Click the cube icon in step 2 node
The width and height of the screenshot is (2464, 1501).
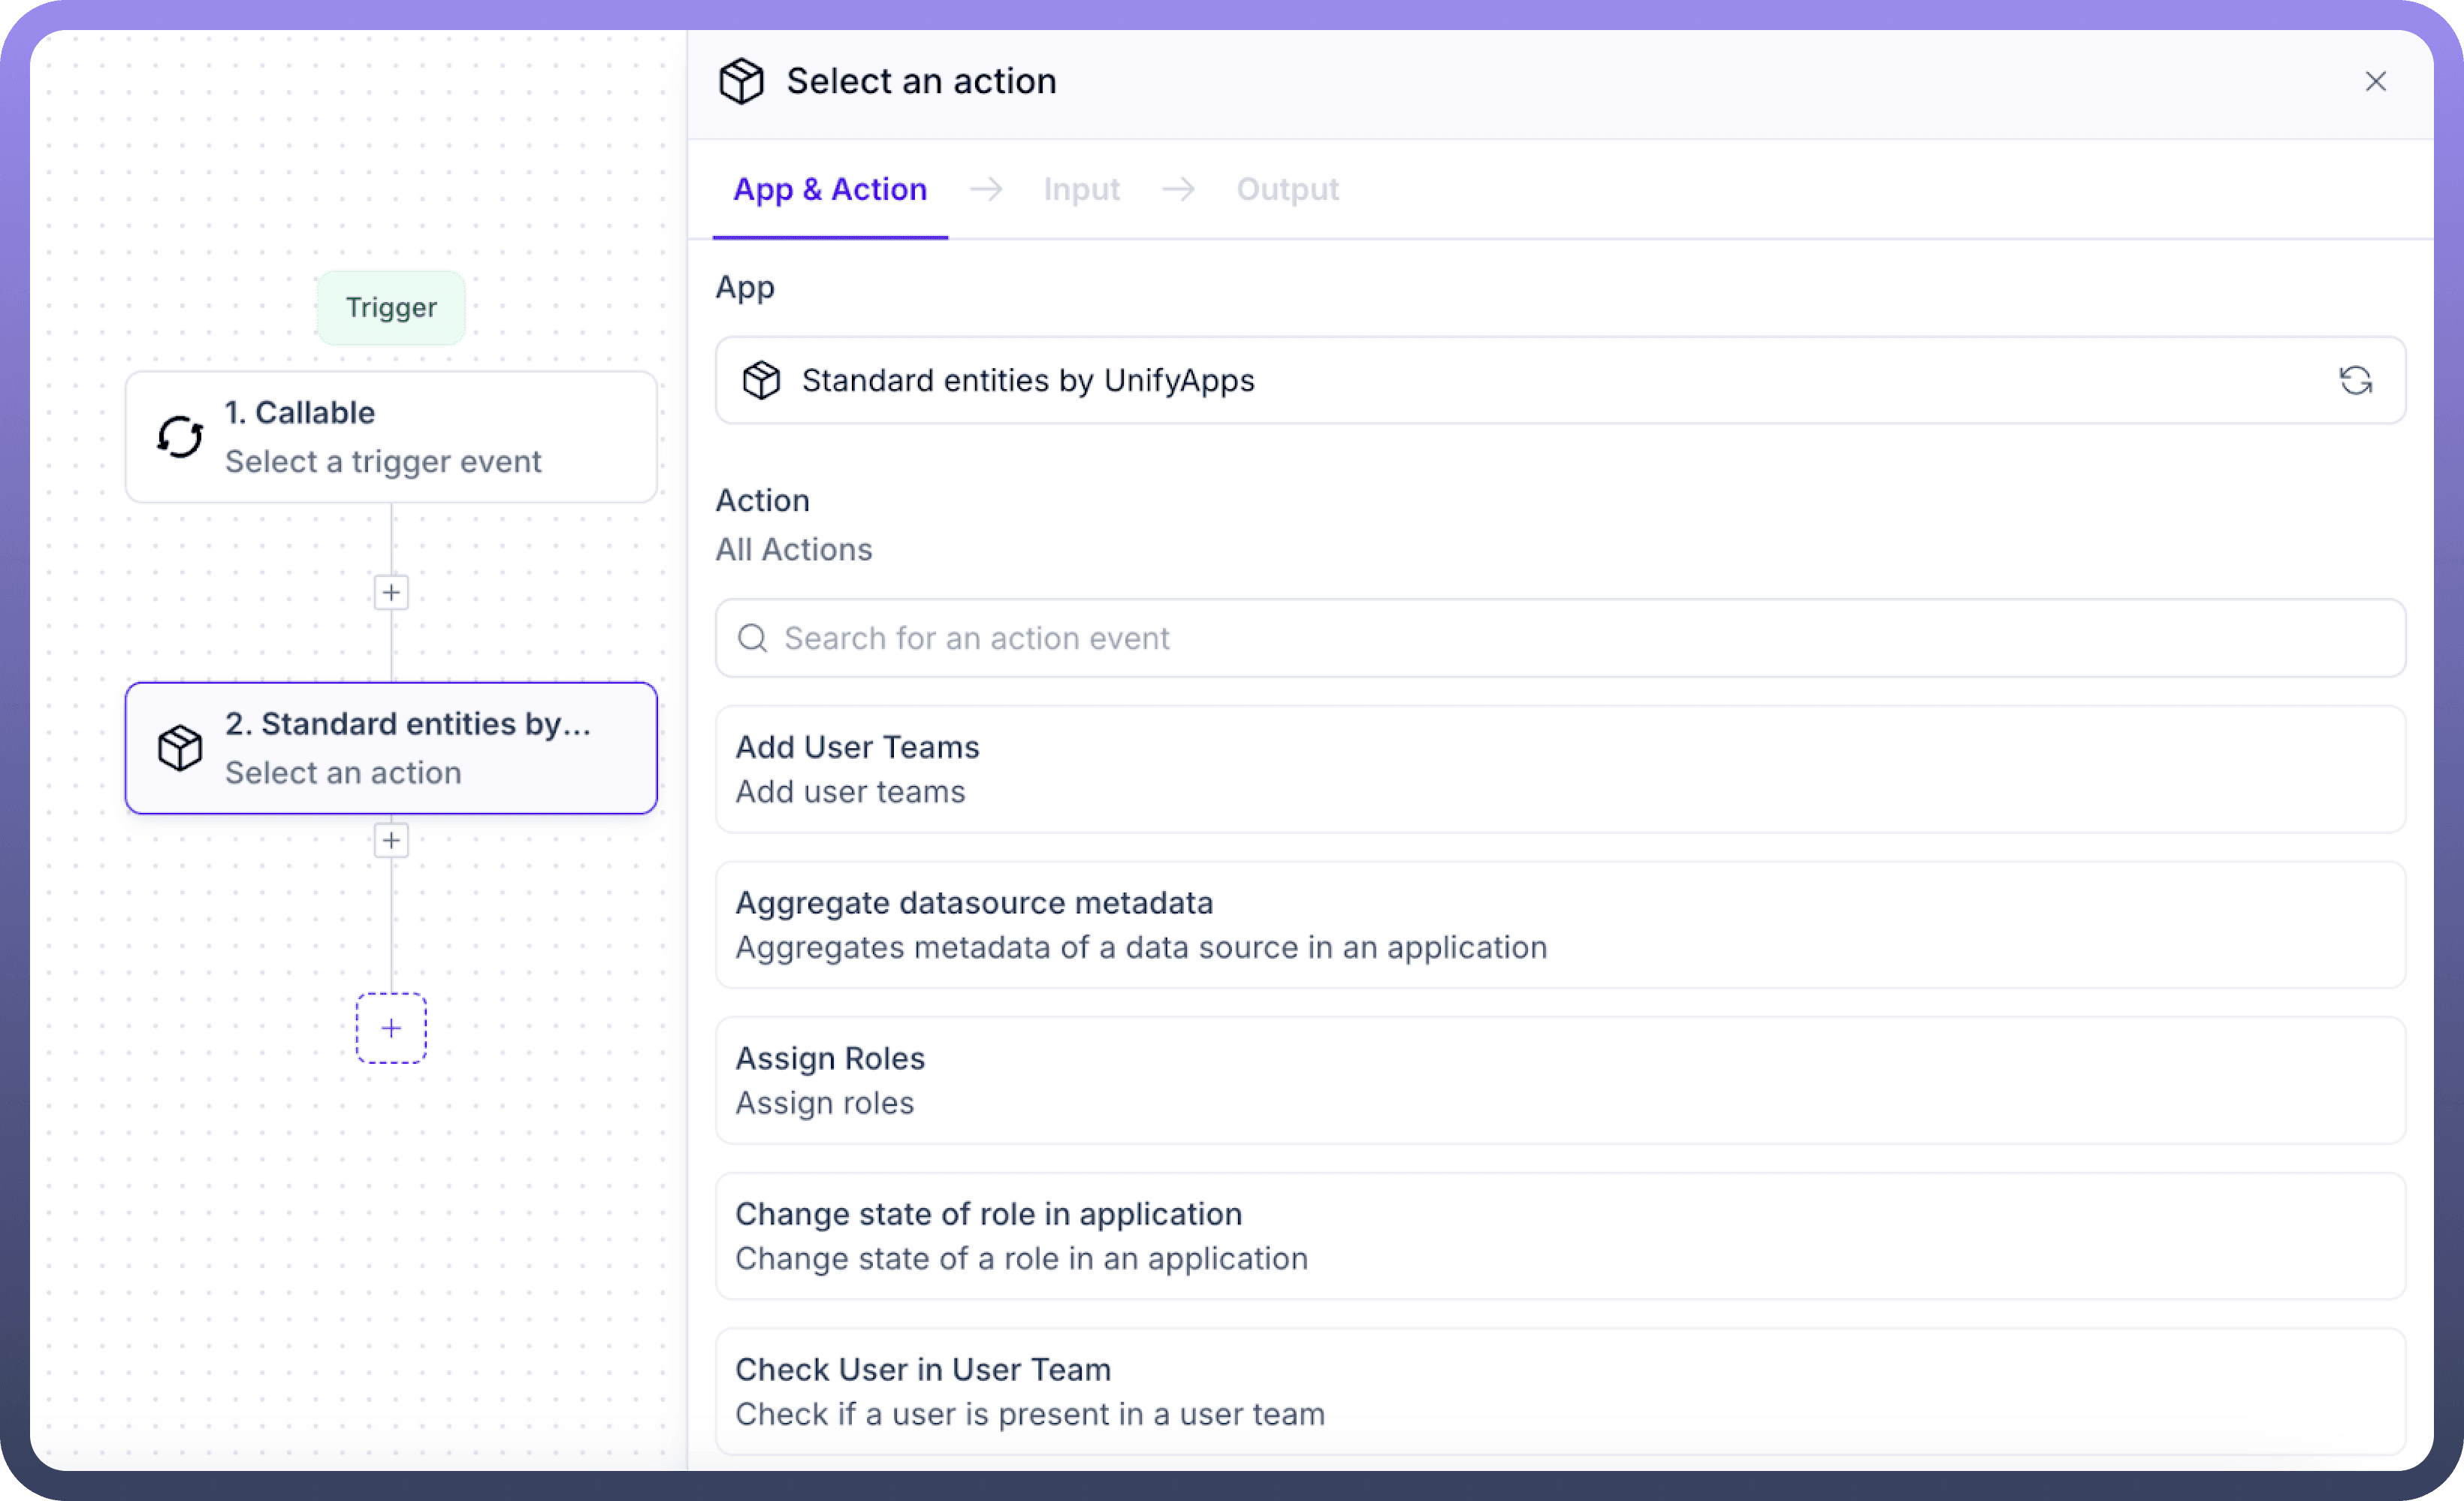(x=180, y=748)
